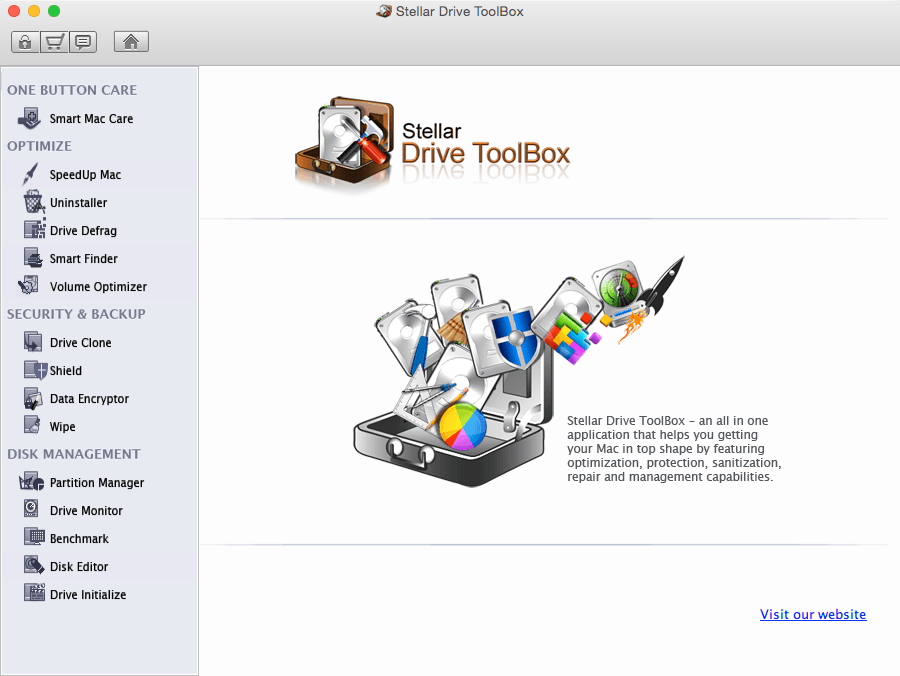Click the Drive Clone icon
900x676 pixels.
coord(33,342)
